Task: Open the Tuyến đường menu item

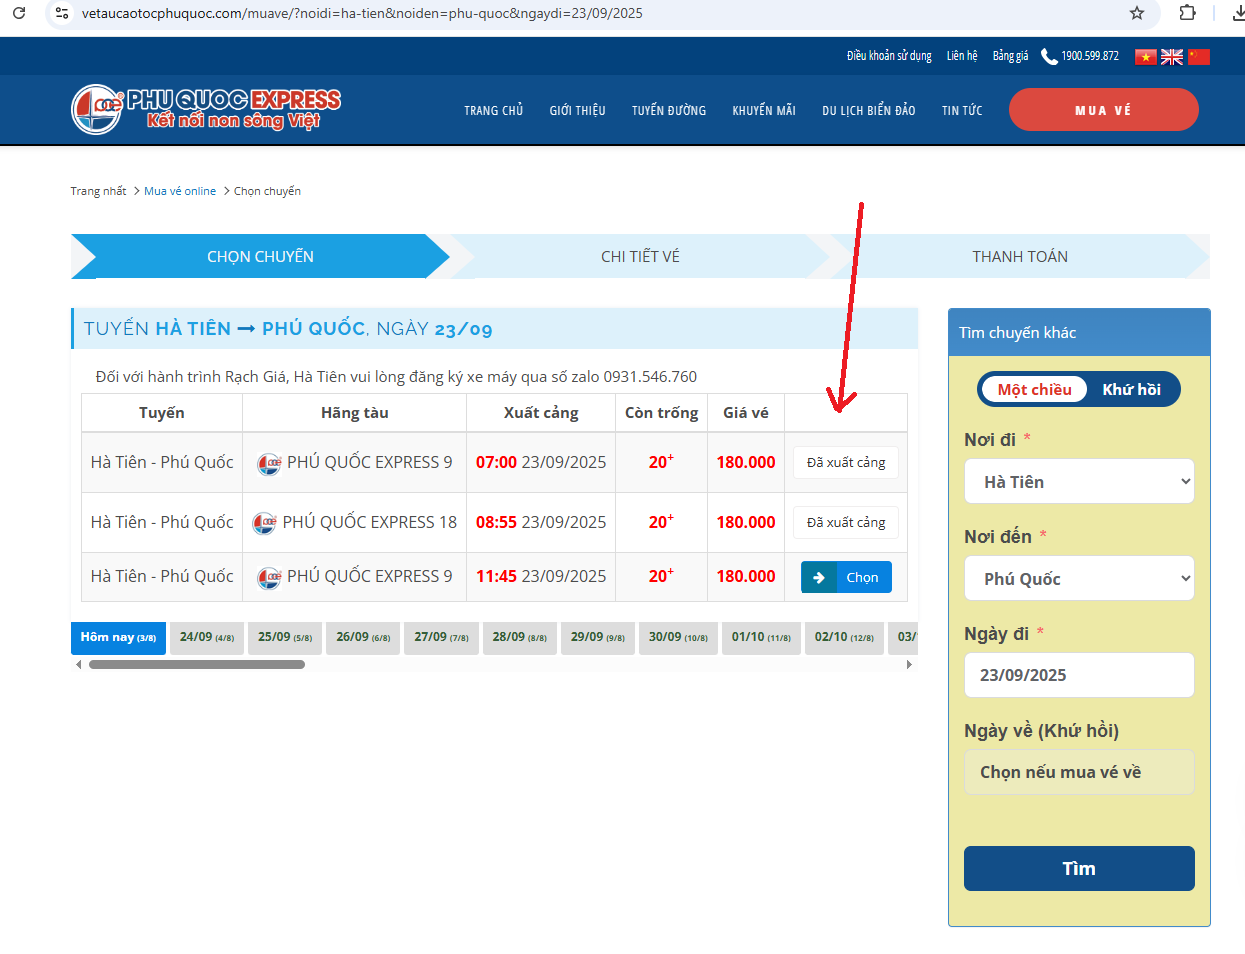Action: [668, 111]
